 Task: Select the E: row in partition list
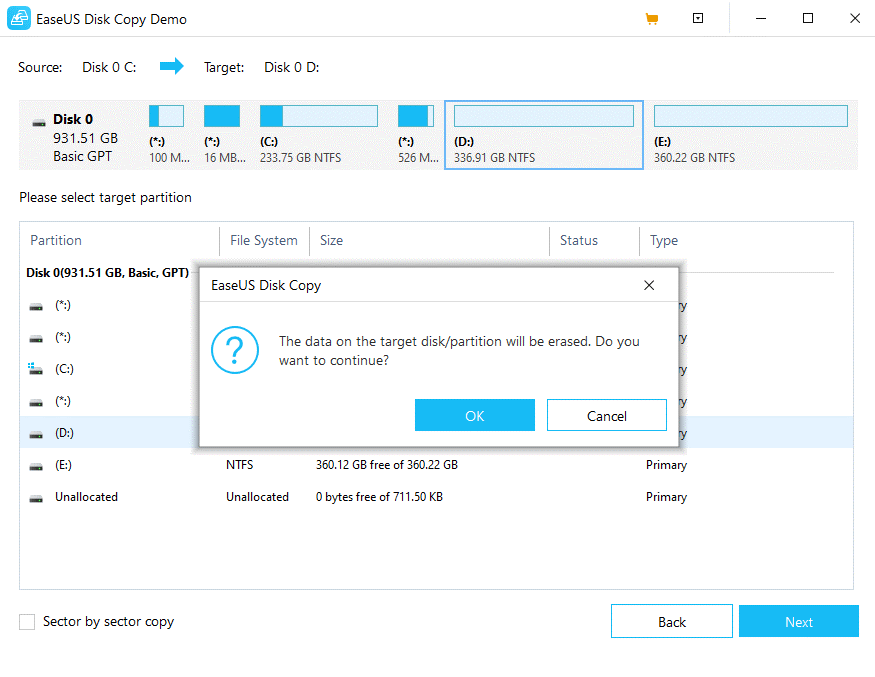(436, 464)
